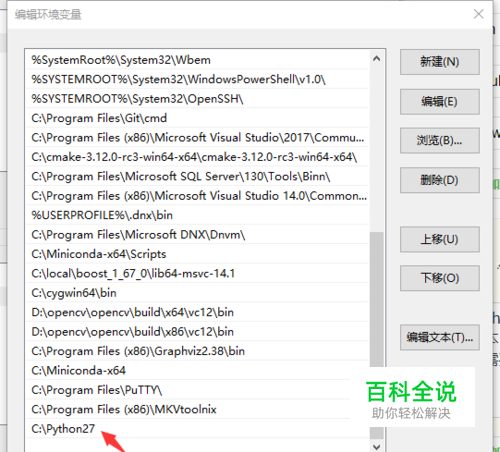Select the System32\OpenSSH\ path entry
The image size is (500, 452).
197,99
